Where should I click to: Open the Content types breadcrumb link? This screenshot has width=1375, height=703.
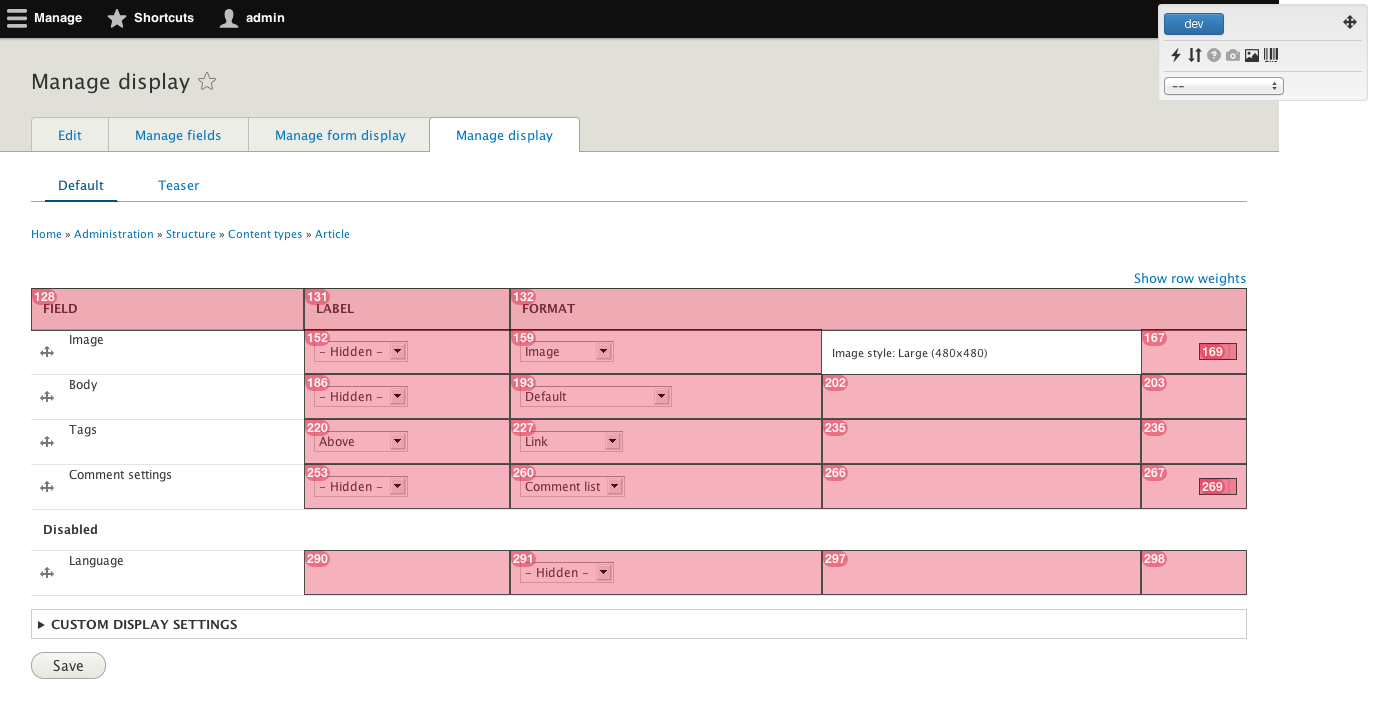coord(265,234)
